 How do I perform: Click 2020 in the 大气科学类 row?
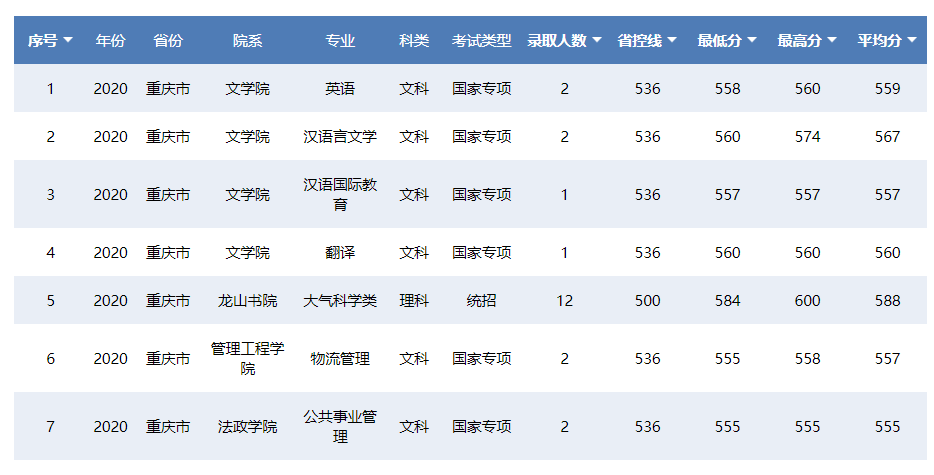pyautogui.click(x=110, y=301)
